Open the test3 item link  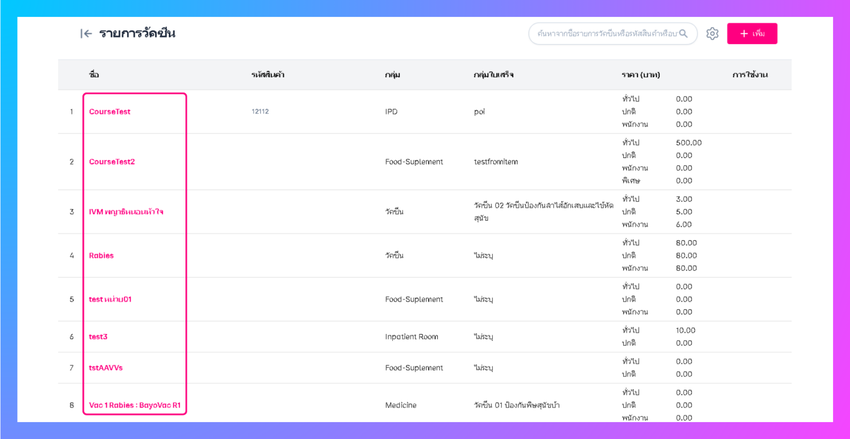(x=98, y=337)
